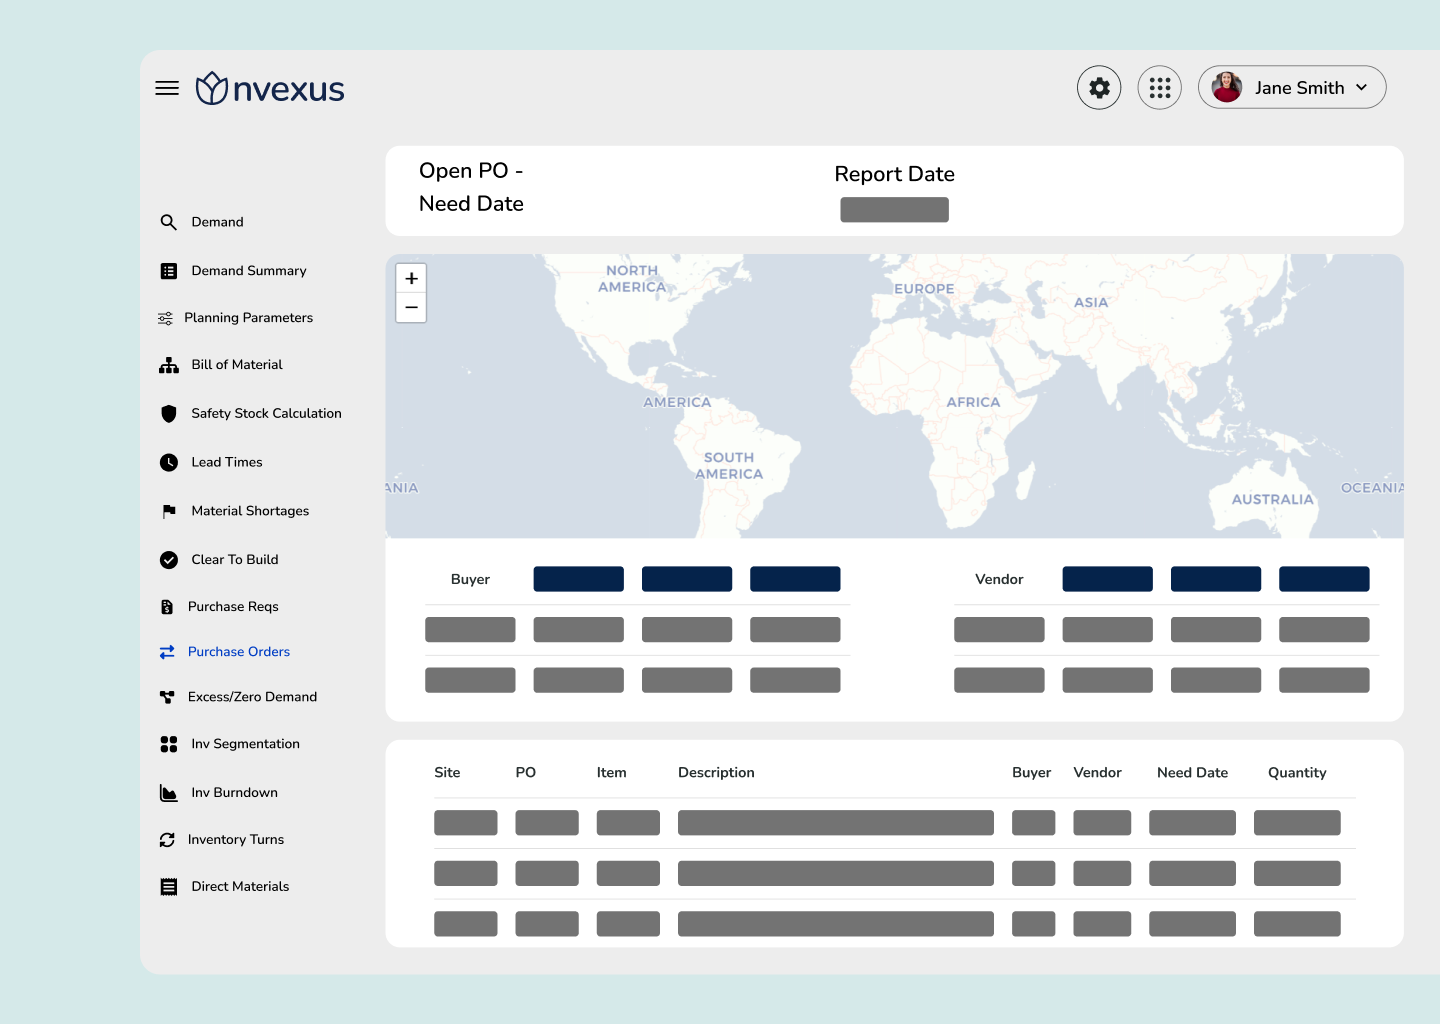The image size is (1440, 1024).
Task: Navigate to Lead Times
Action: [227, 462]
